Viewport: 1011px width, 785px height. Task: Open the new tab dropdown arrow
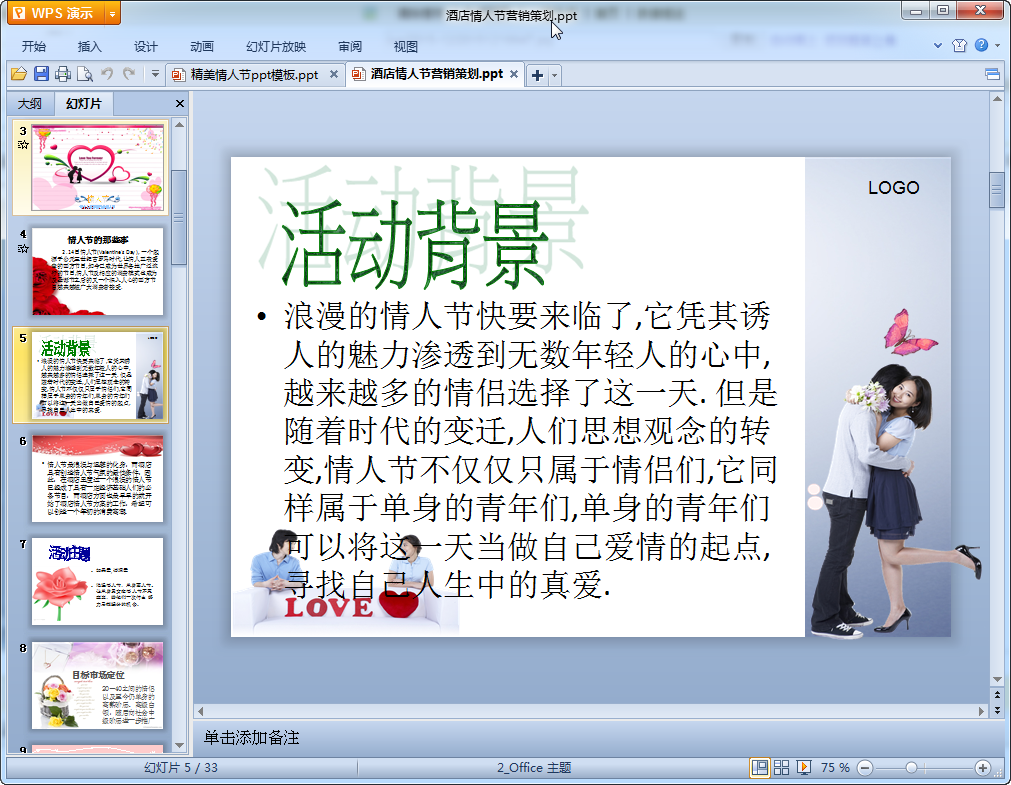[554, 75]
